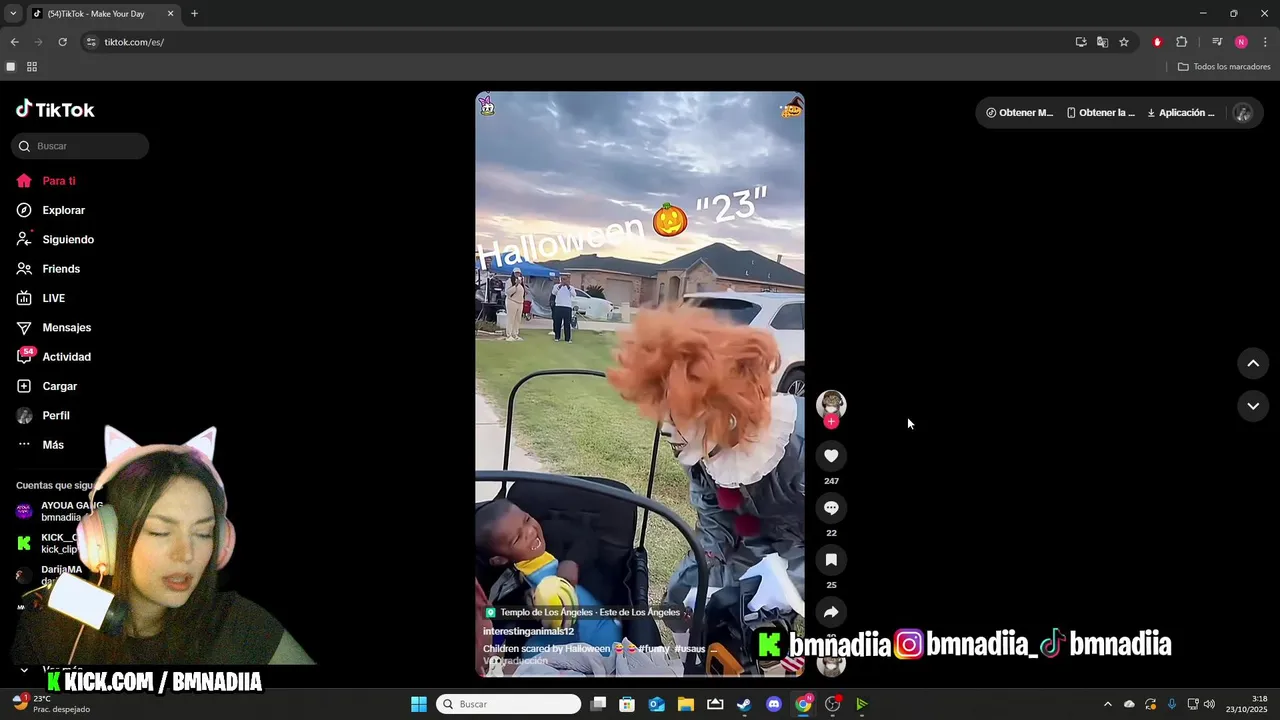1280x720 pixels.
Task: Go to next video with down chevron
Action: coord(1253,405)
